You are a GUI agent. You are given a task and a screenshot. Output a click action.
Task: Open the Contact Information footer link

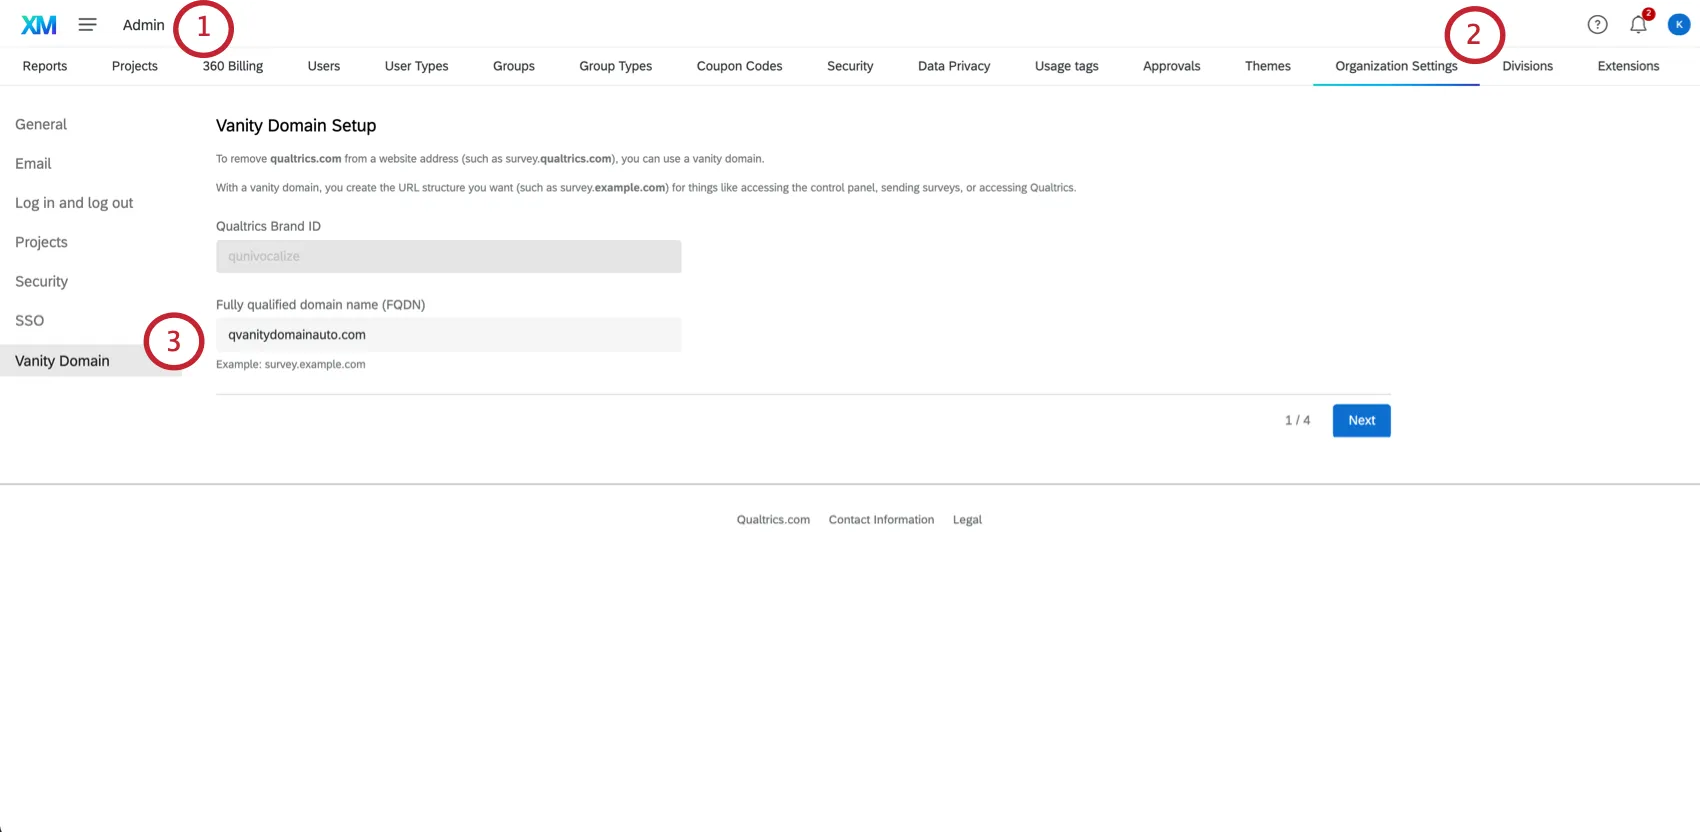[881, 520]
